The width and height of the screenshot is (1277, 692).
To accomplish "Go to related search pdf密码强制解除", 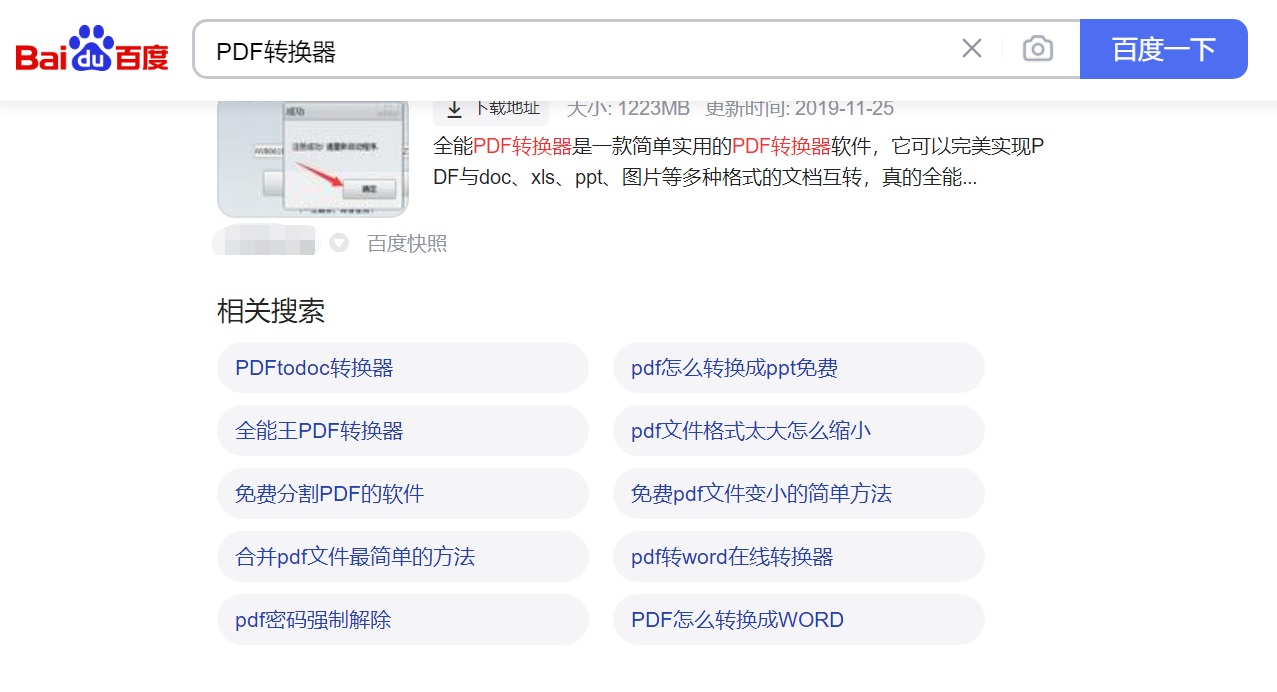I will tap(402, 620).
